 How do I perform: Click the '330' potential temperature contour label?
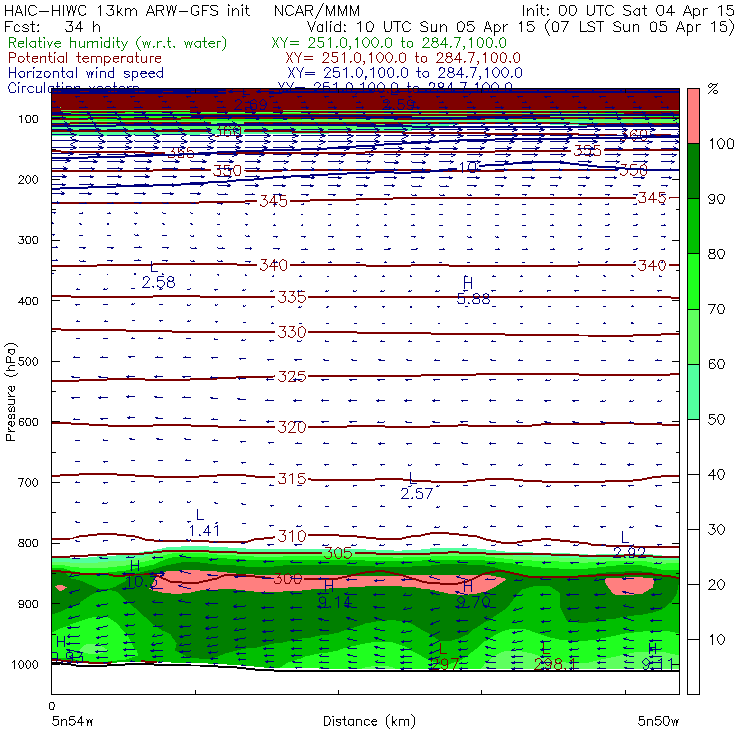(x=292, y=332)
